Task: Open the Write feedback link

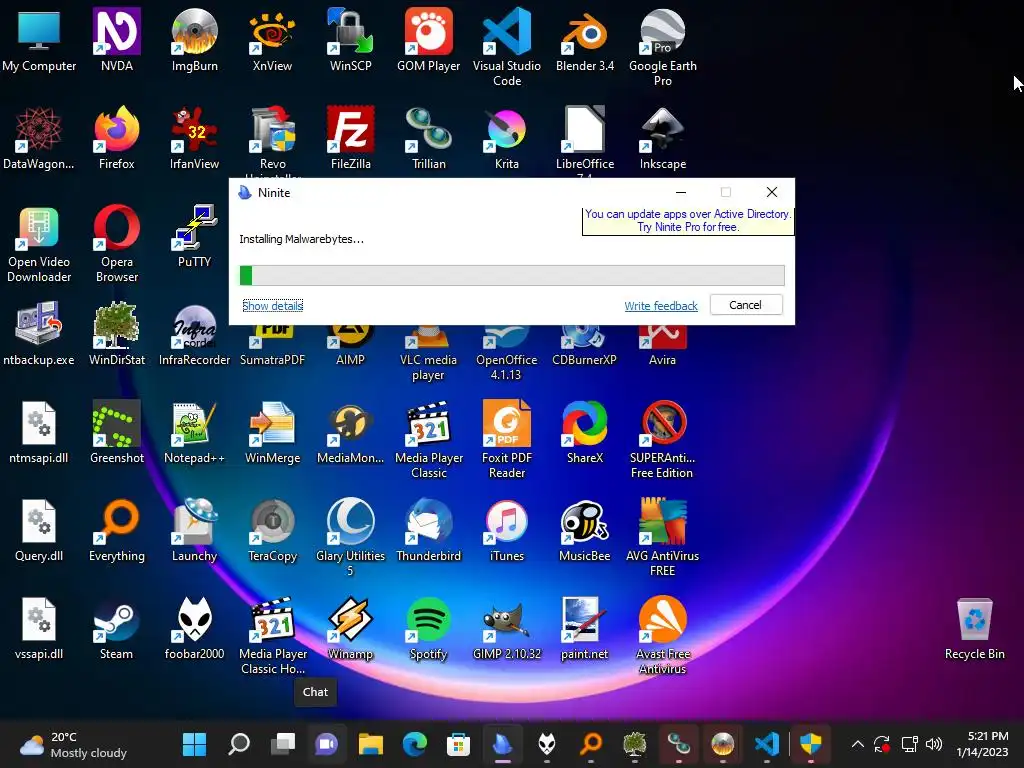Action: (661, 306)
